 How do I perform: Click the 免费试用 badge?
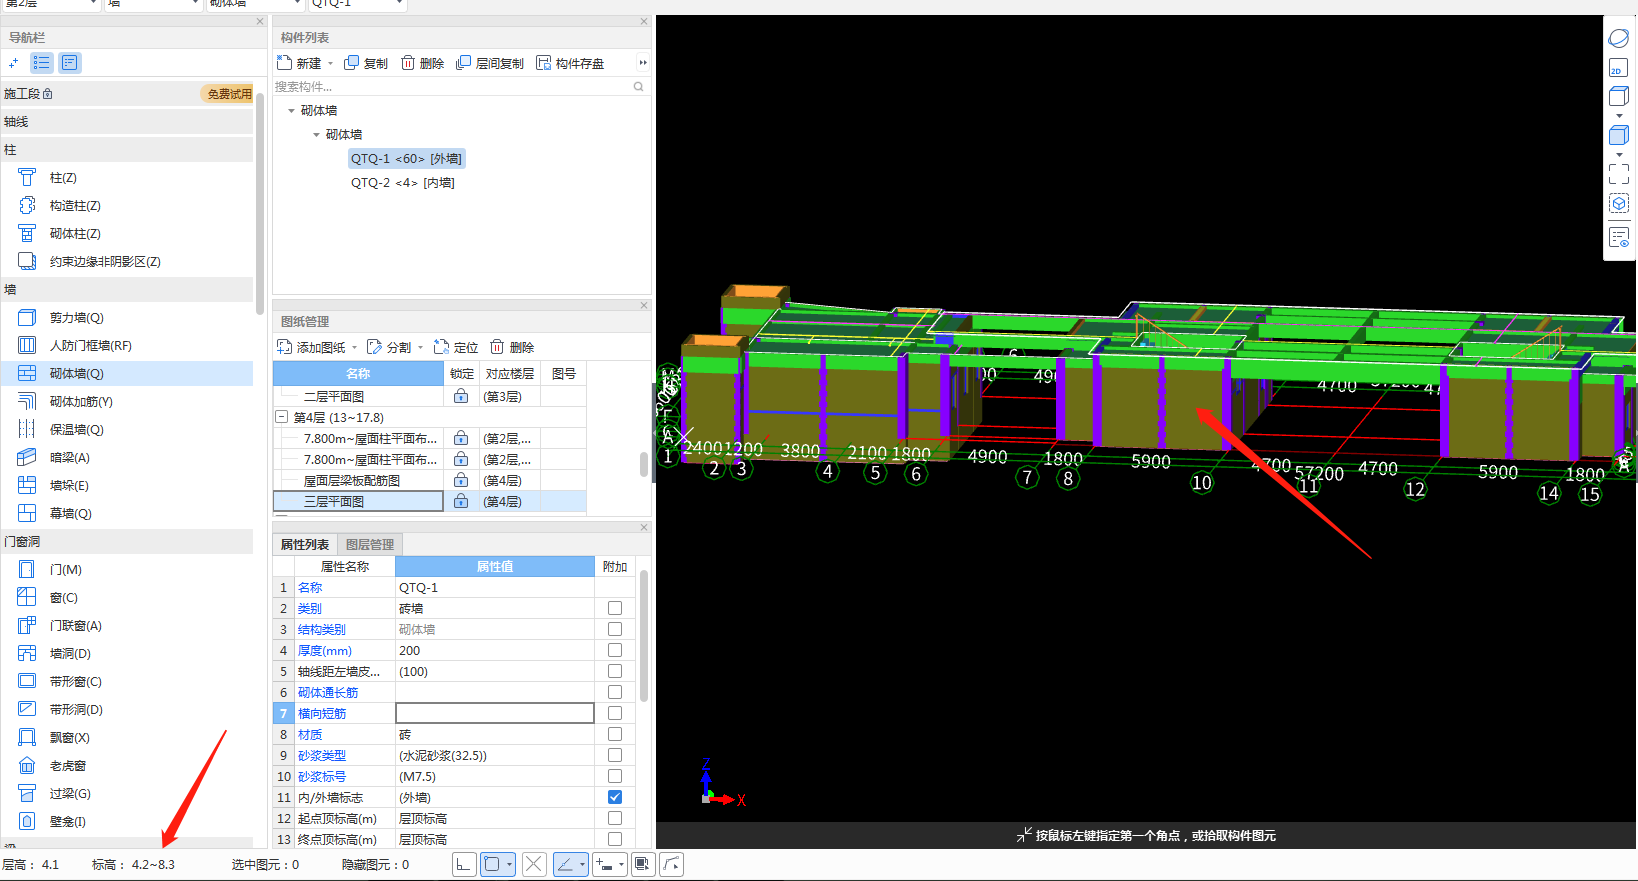(x=229, y=94)
